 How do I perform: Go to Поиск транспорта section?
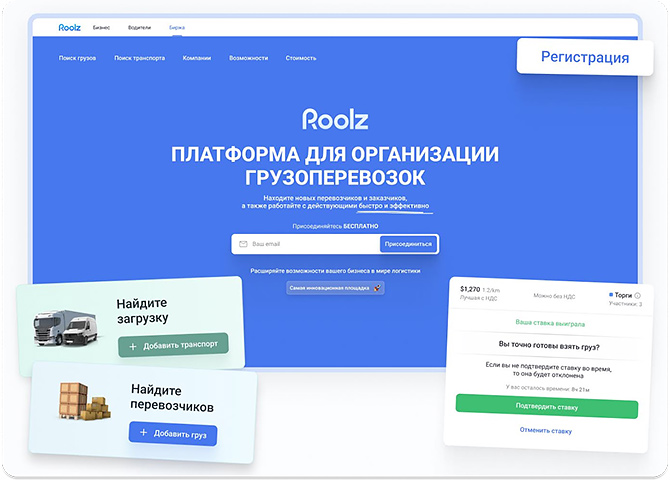click(139, 58)
